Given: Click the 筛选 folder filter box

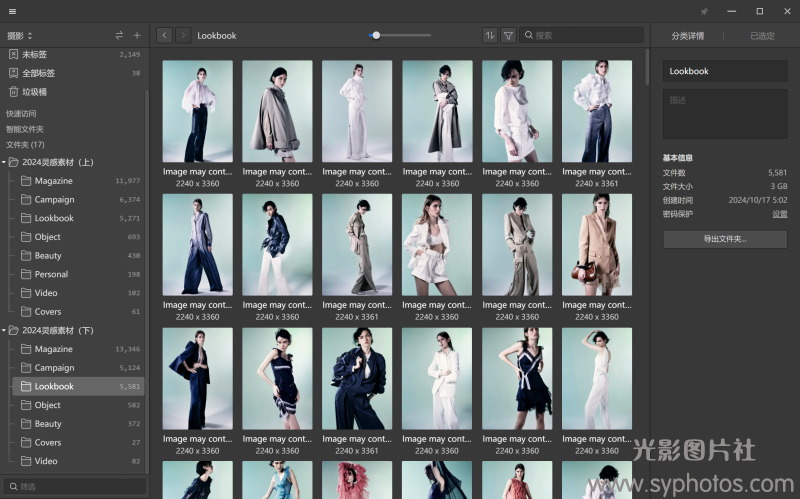Looking at the screenshot, I should point(75,487).
